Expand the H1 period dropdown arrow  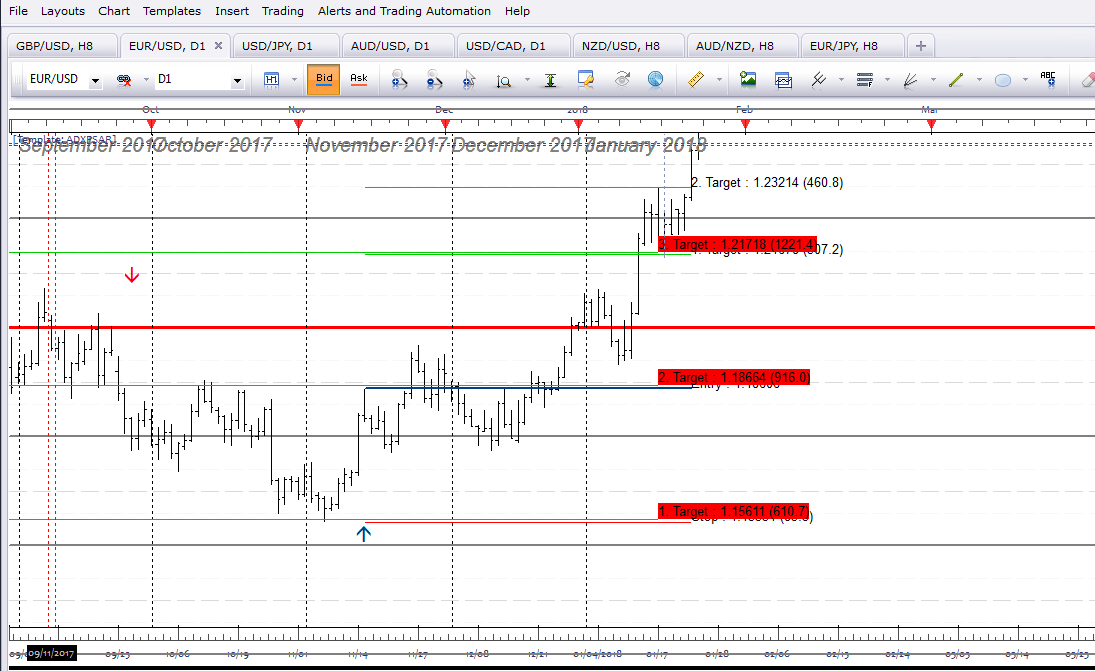click(294, 80)
